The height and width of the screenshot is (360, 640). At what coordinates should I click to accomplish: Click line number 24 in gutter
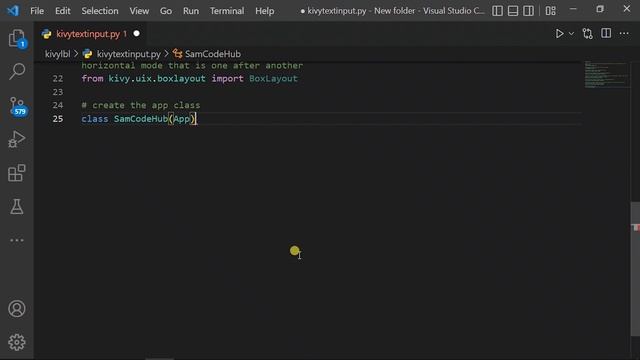58,105
